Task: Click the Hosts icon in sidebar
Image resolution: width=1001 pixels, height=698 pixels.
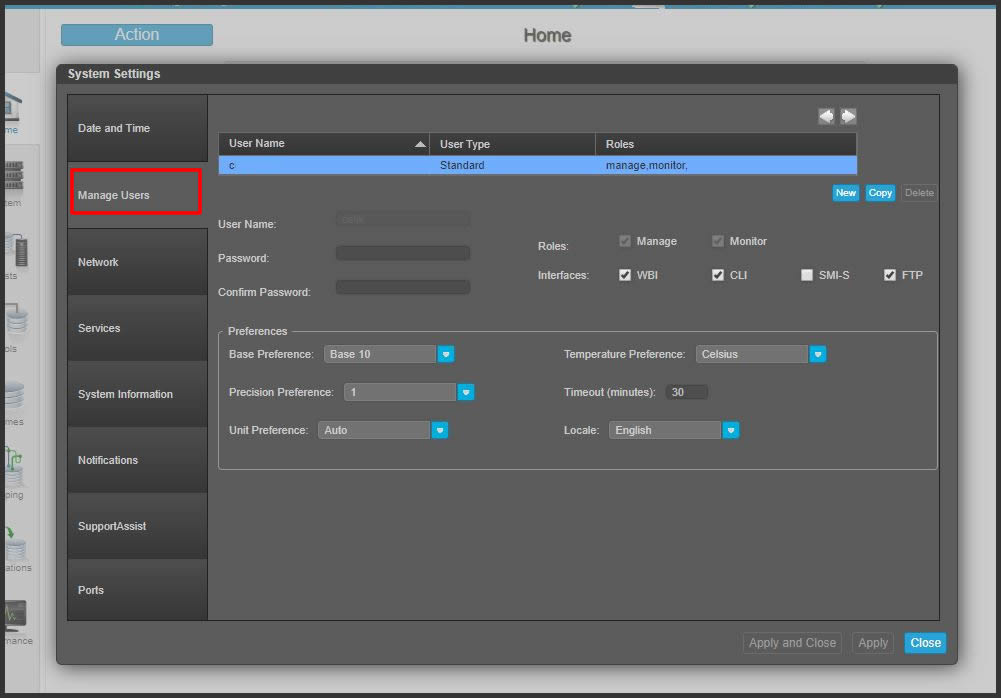Action: click(x=15, y=250)
